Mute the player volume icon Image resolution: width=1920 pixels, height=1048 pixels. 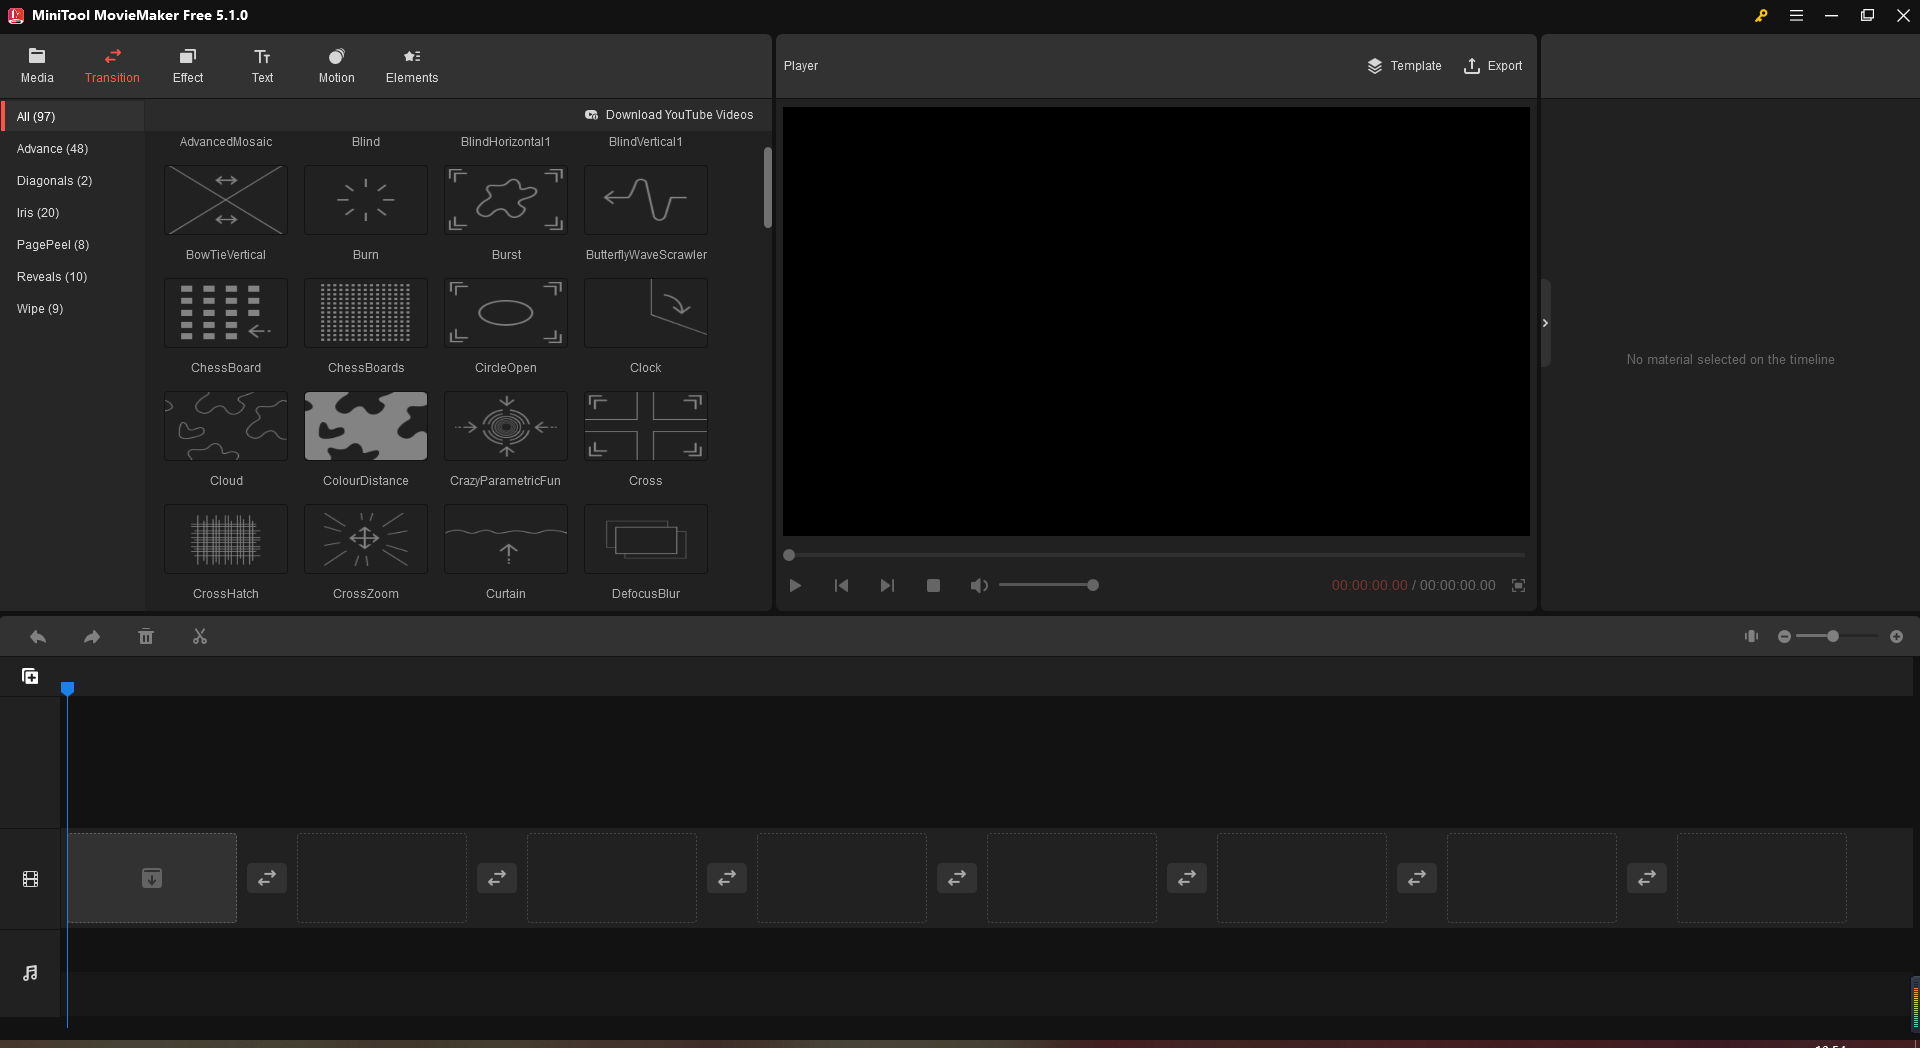(979, 586)
